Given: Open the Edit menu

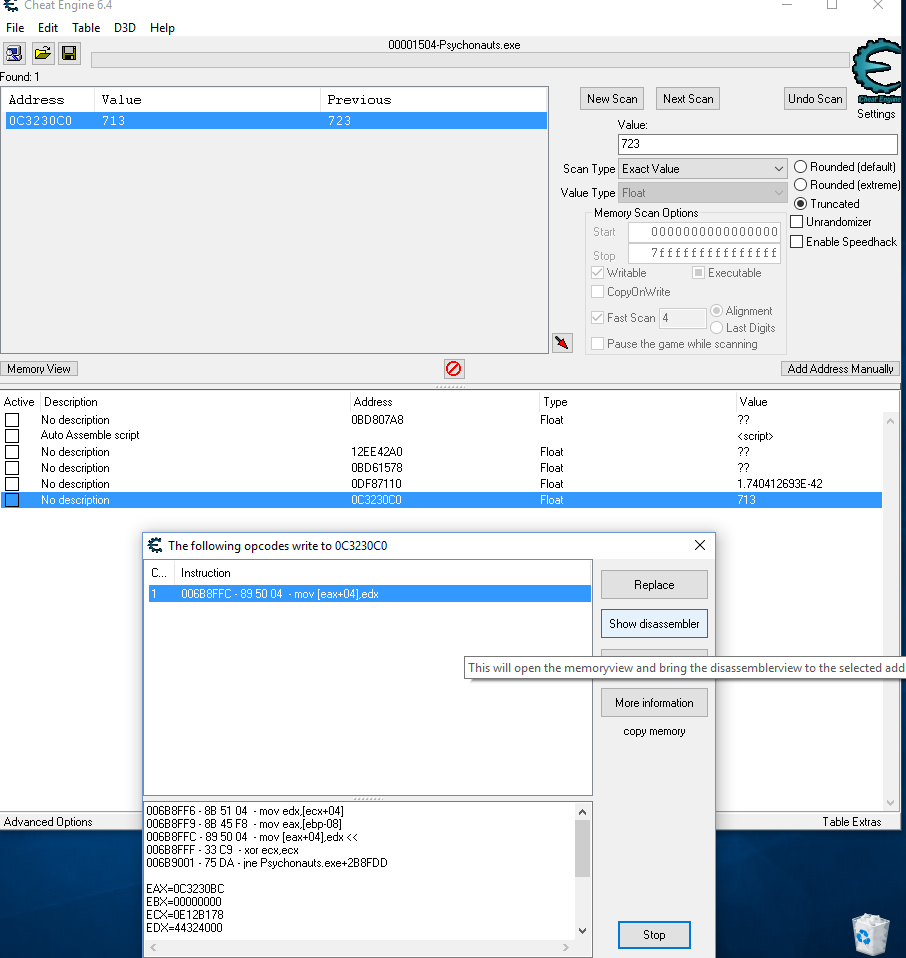Looking at the screenshot, I should coord(48,27).
